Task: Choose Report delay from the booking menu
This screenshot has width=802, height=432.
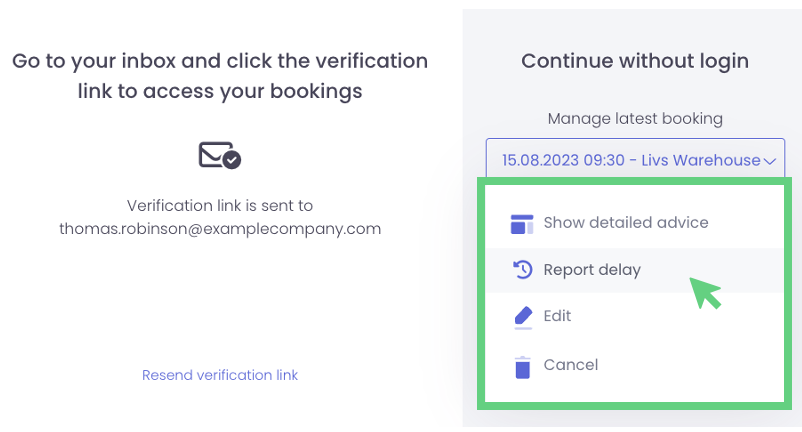Action: click(592, 269)
